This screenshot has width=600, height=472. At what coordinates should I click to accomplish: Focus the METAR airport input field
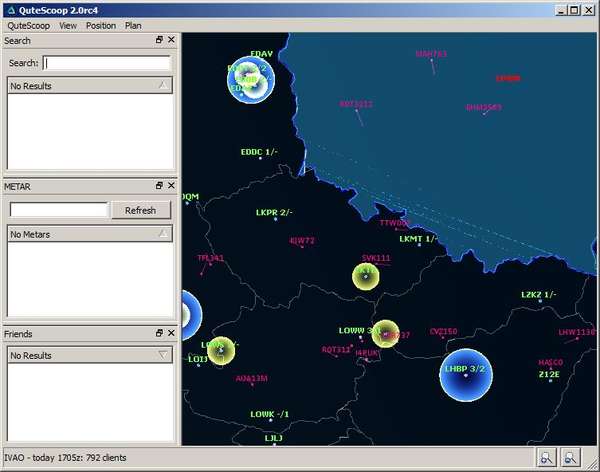tap(59, 210)
